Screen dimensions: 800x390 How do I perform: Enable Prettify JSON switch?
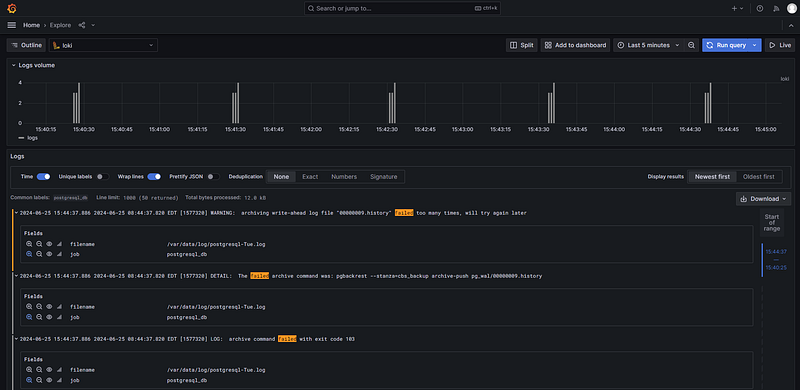point(214,177)
